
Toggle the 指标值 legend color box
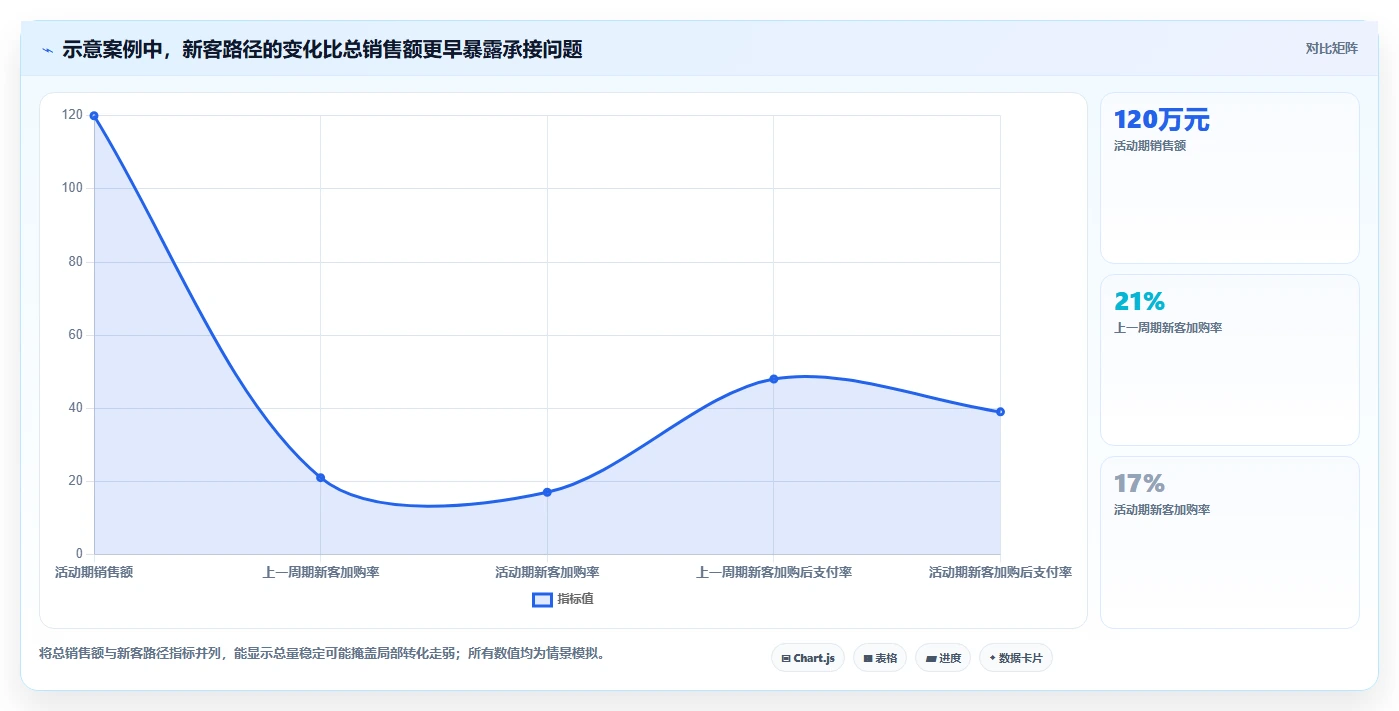(542, 599)
